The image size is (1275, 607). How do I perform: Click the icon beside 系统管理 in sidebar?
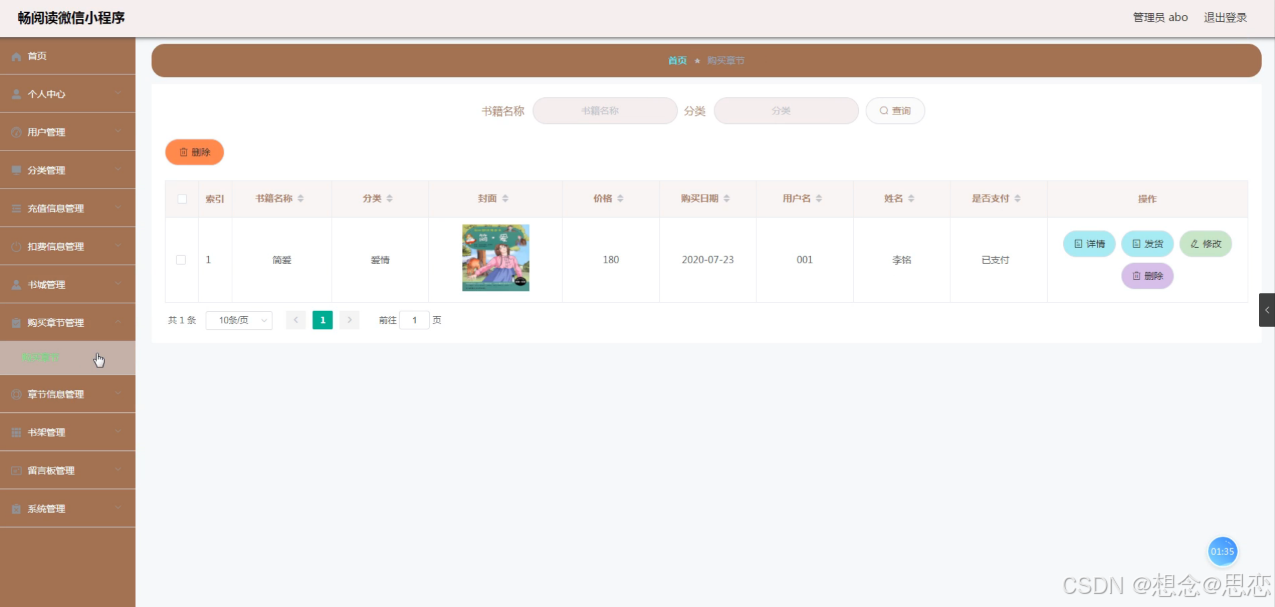[16, 508]
